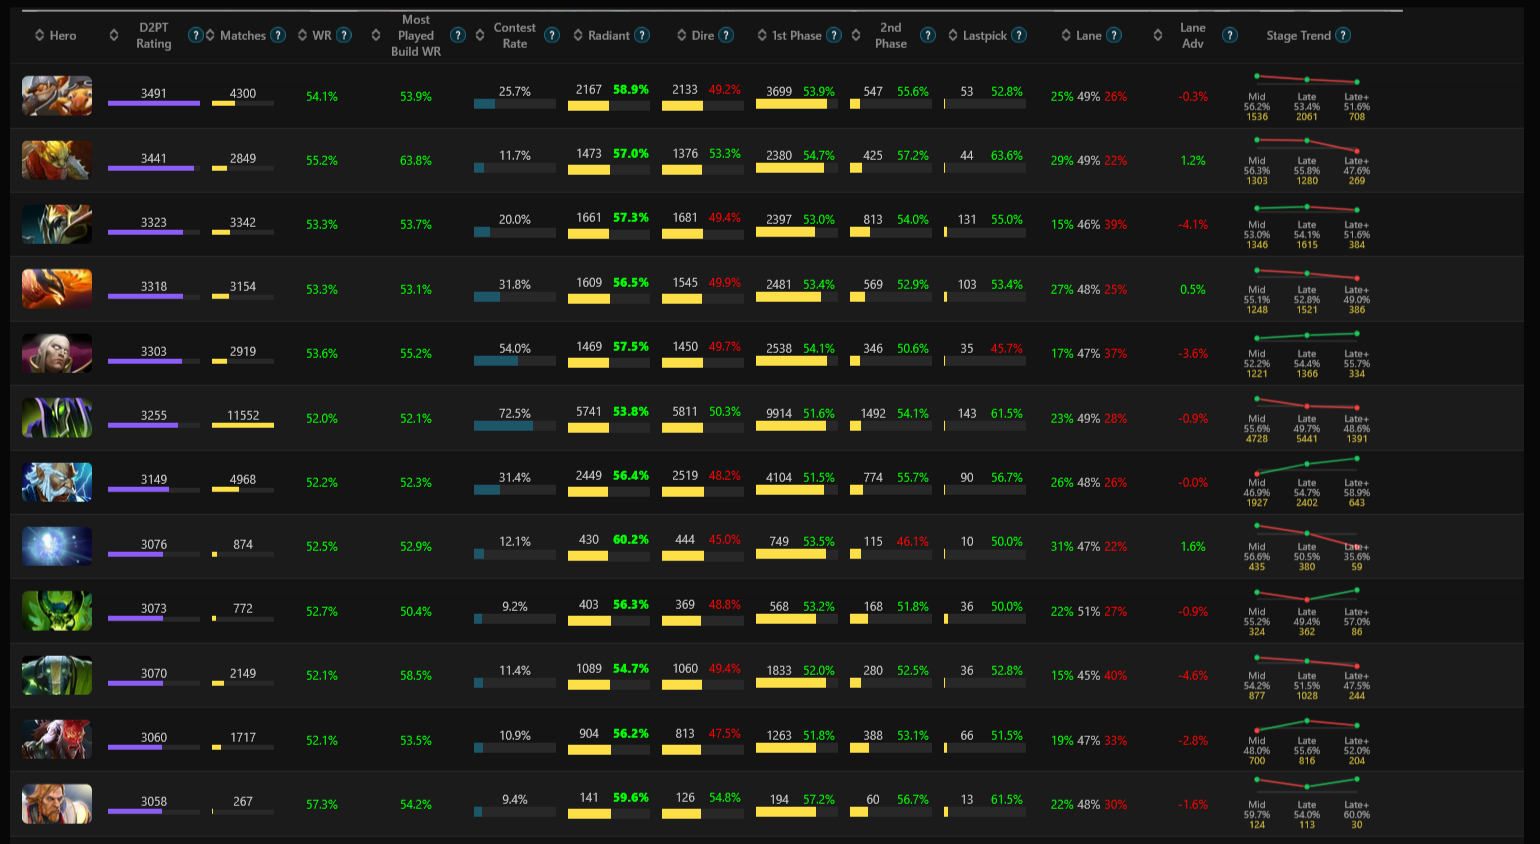Click the sort arrows left of Lane Adv
The height and width of the screenshot is (844, 1540).
click(1158, 35)
